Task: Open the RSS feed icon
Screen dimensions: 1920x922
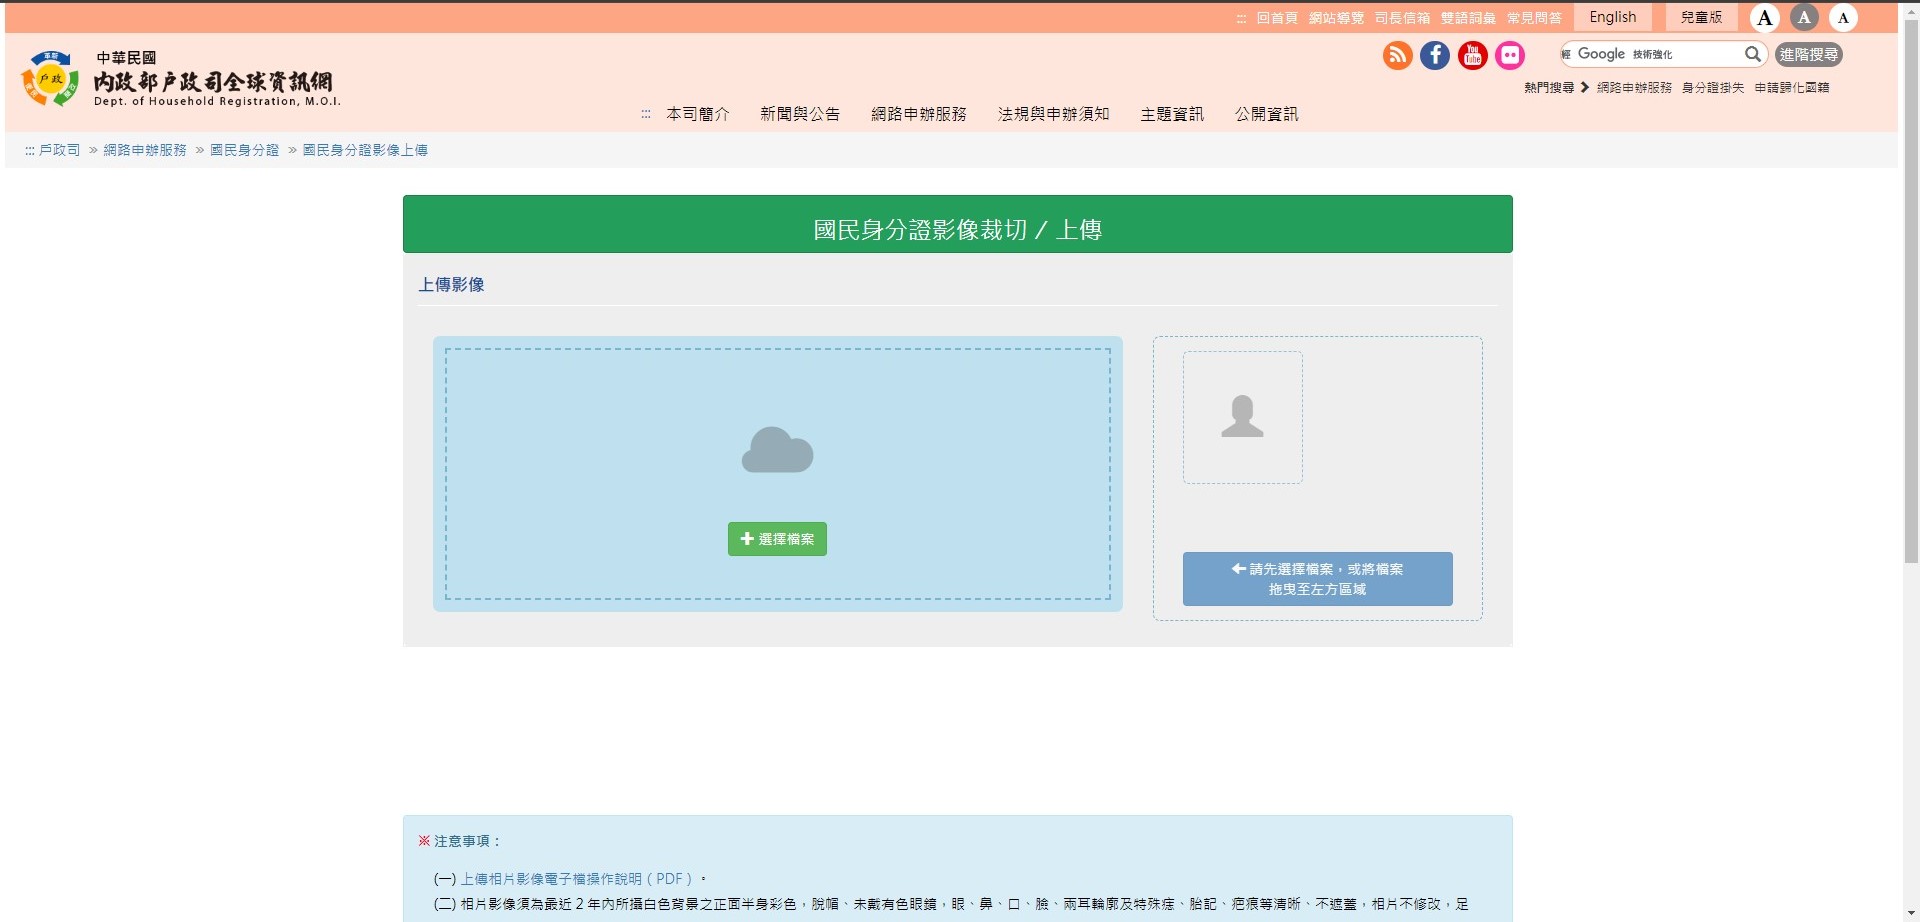Action: coord(1397,55)
